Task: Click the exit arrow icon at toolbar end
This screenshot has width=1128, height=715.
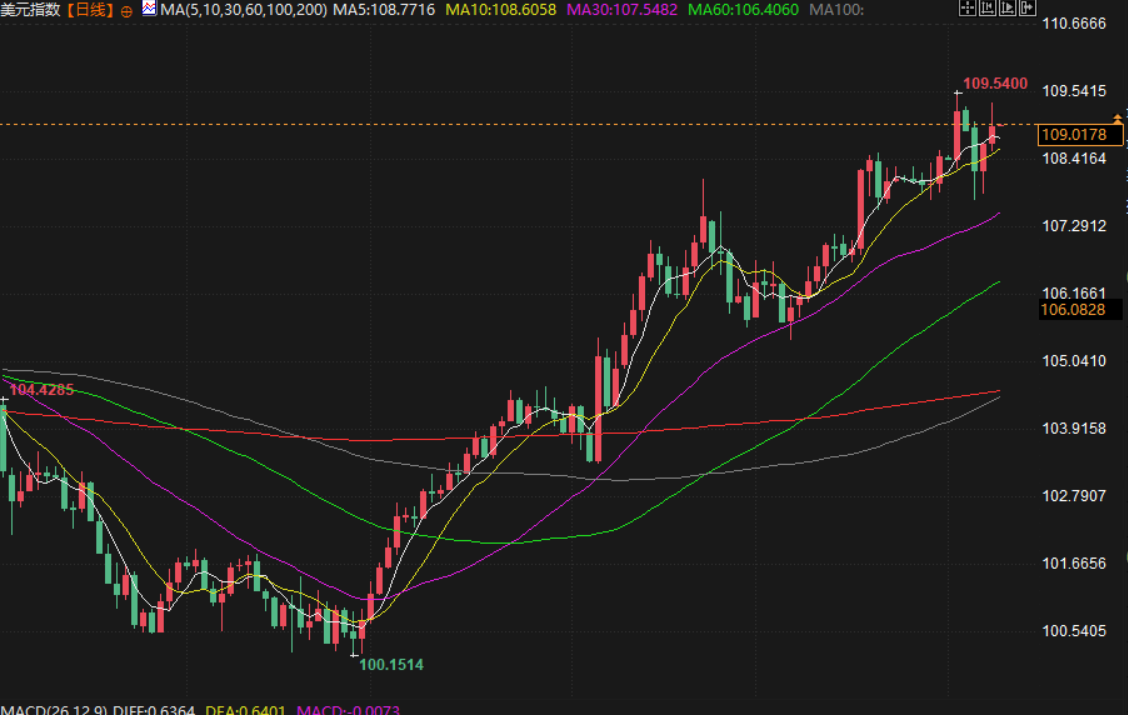Action: coord(1026,9)
